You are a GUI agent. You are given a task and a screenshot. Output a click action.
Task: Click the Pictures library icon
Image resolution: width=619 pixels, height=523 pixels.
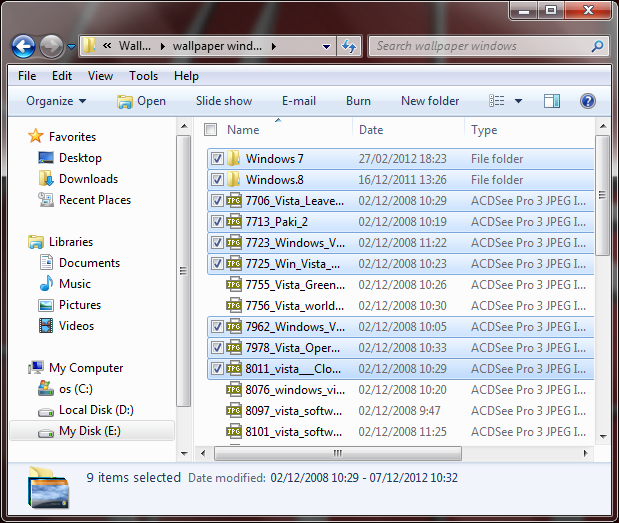click(46, 305)
